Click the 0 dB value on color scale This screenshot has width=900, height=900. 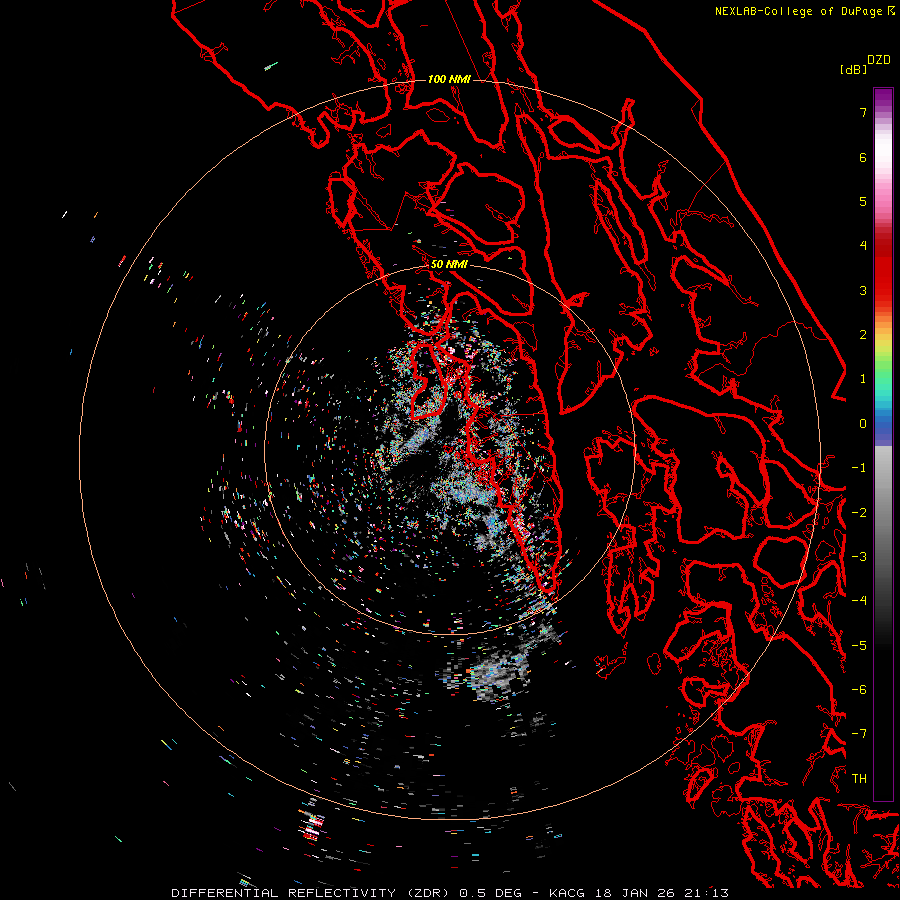coord(863,424)
